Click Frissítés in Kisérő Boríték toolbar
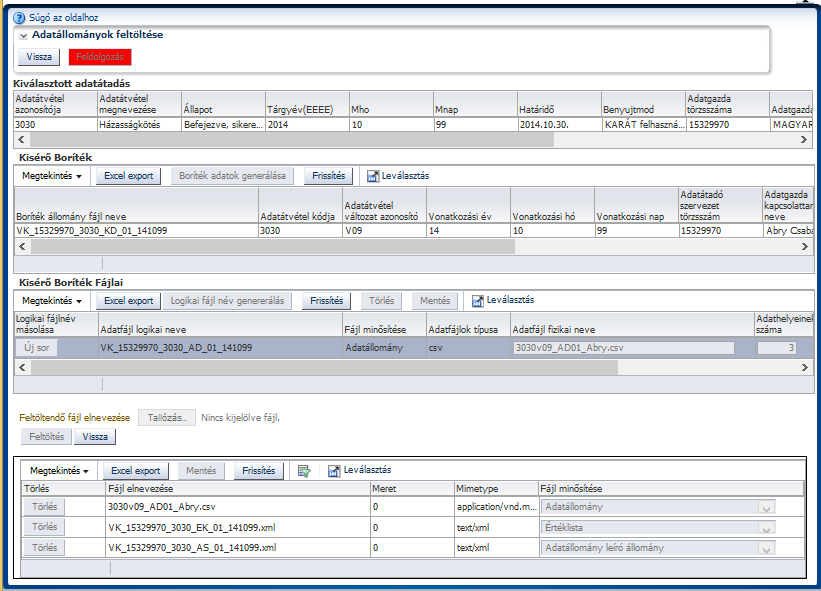 pos(329,176)
